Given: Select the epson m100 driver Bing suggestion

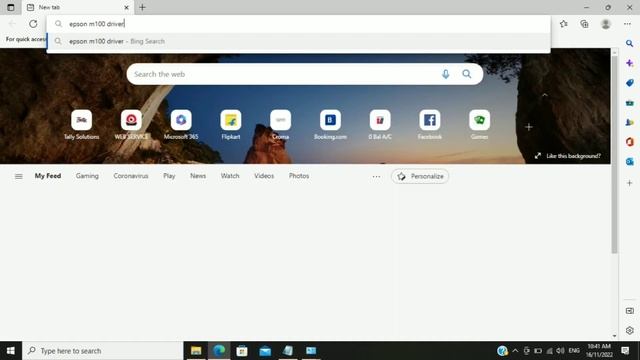Looking at the screenshot, I should [x=298, y=41].
